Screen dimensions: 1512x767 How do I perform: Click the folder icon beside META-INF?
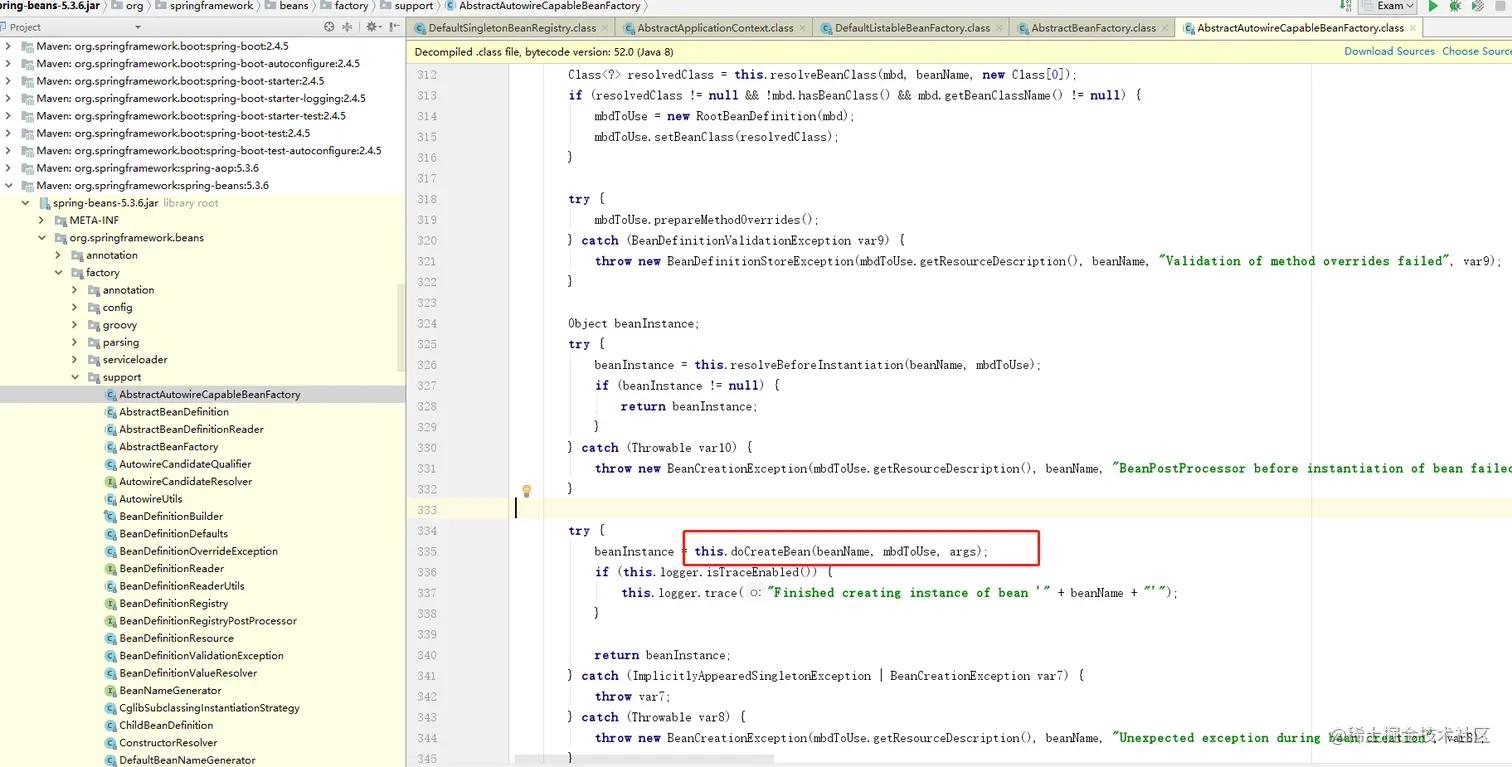coord(61,220)
